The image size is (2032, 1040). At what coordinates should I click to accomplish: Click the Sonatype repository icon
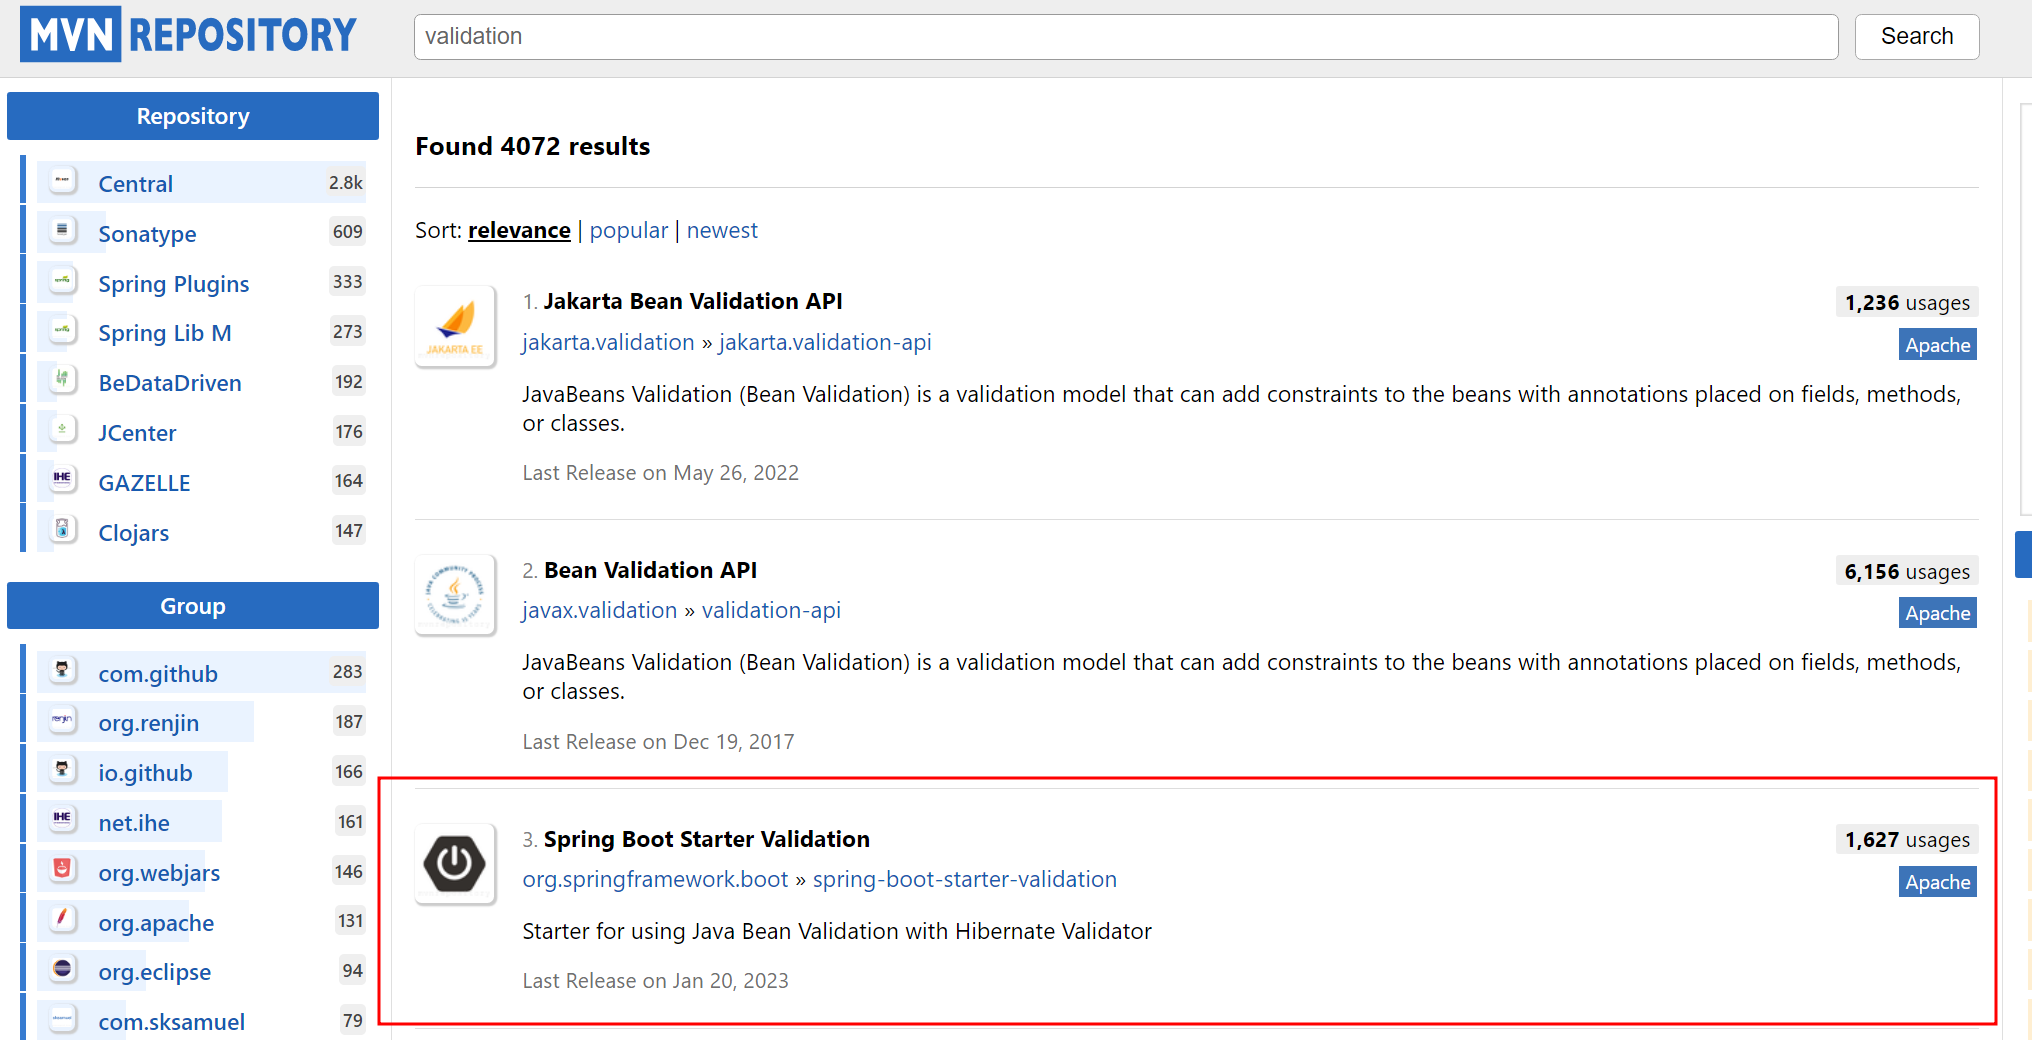point(63,230)
